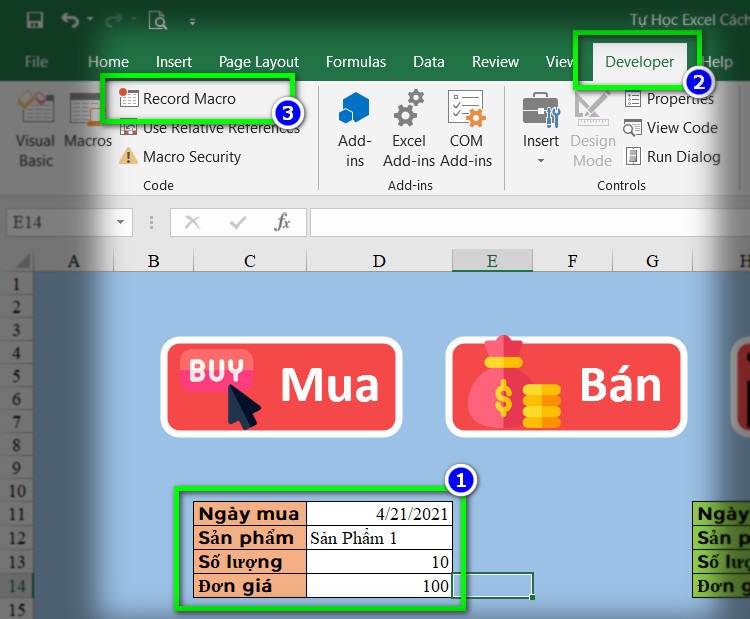Click the Mua buy button

(x=281, y=387)
